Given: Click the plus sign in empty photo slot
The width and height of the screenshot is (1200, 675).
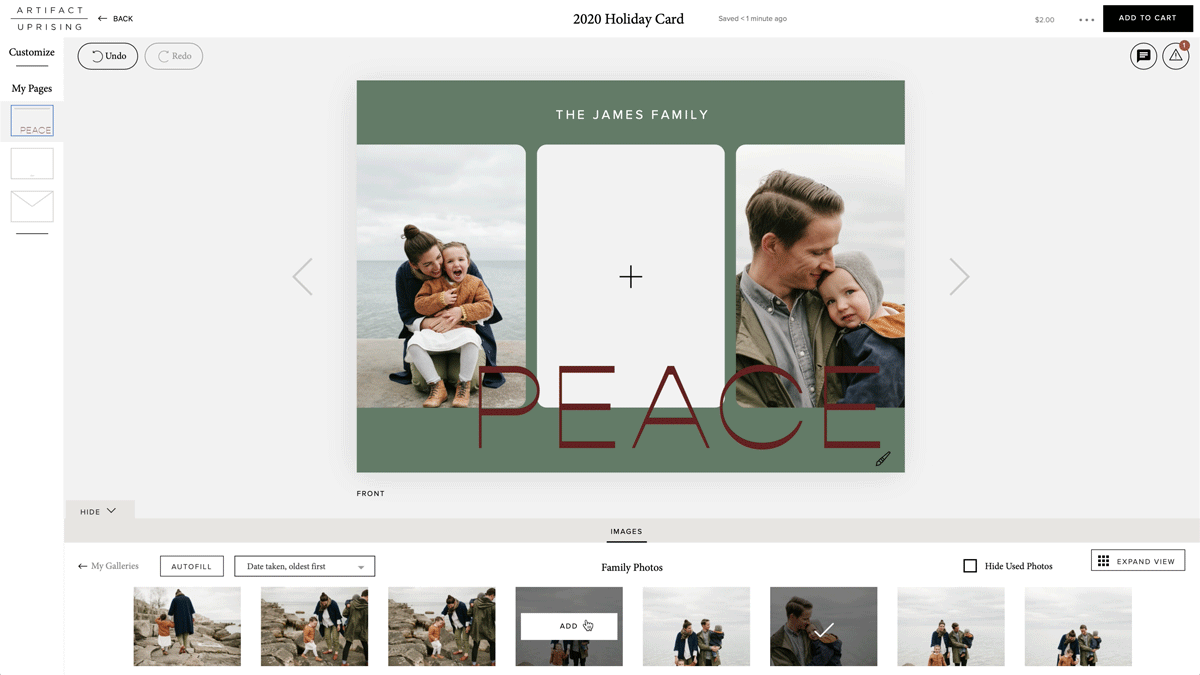Looking at the screenshot, I should point(630,277).
